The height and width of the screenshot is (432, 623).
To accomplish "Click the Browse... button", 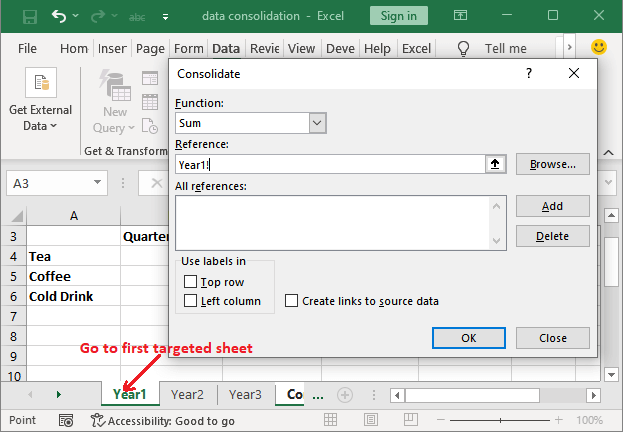I will point(553,164).
